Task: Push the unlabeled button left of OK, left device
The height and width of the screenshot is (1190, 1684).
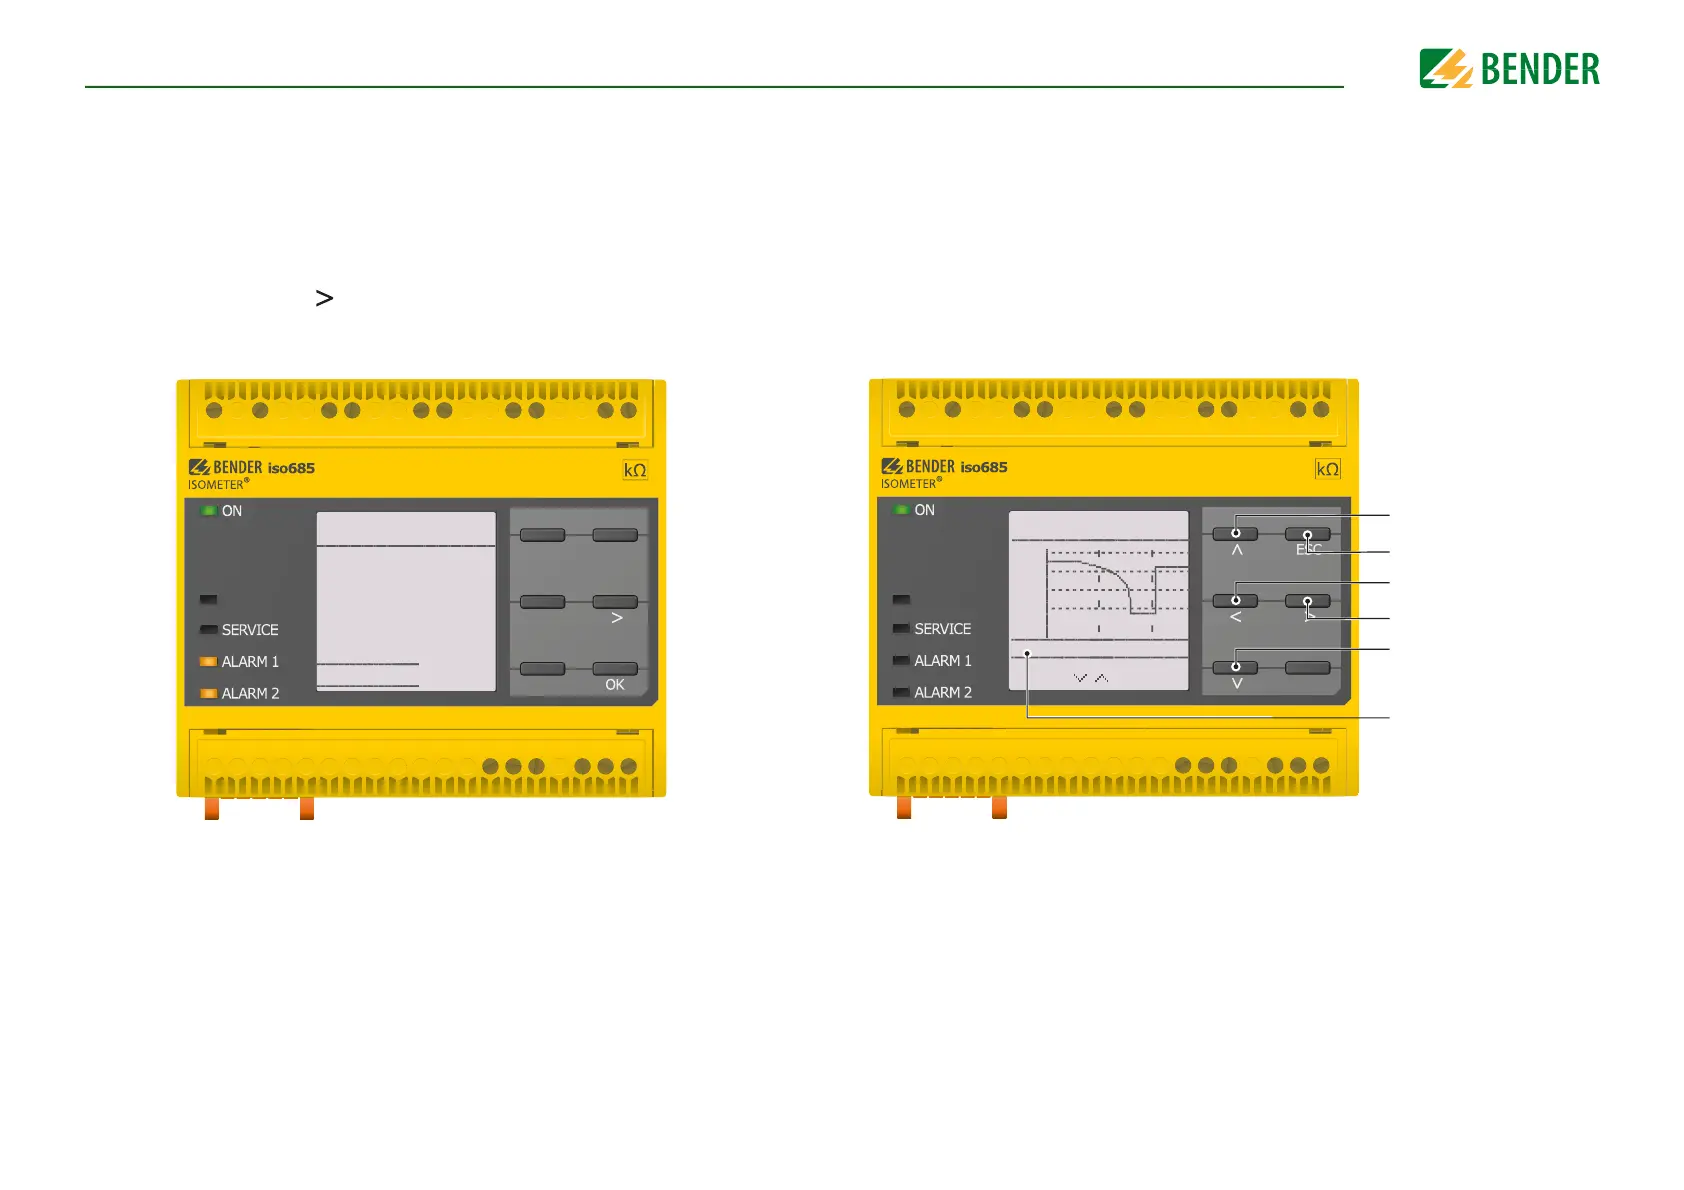Action: tap(543, 669)
